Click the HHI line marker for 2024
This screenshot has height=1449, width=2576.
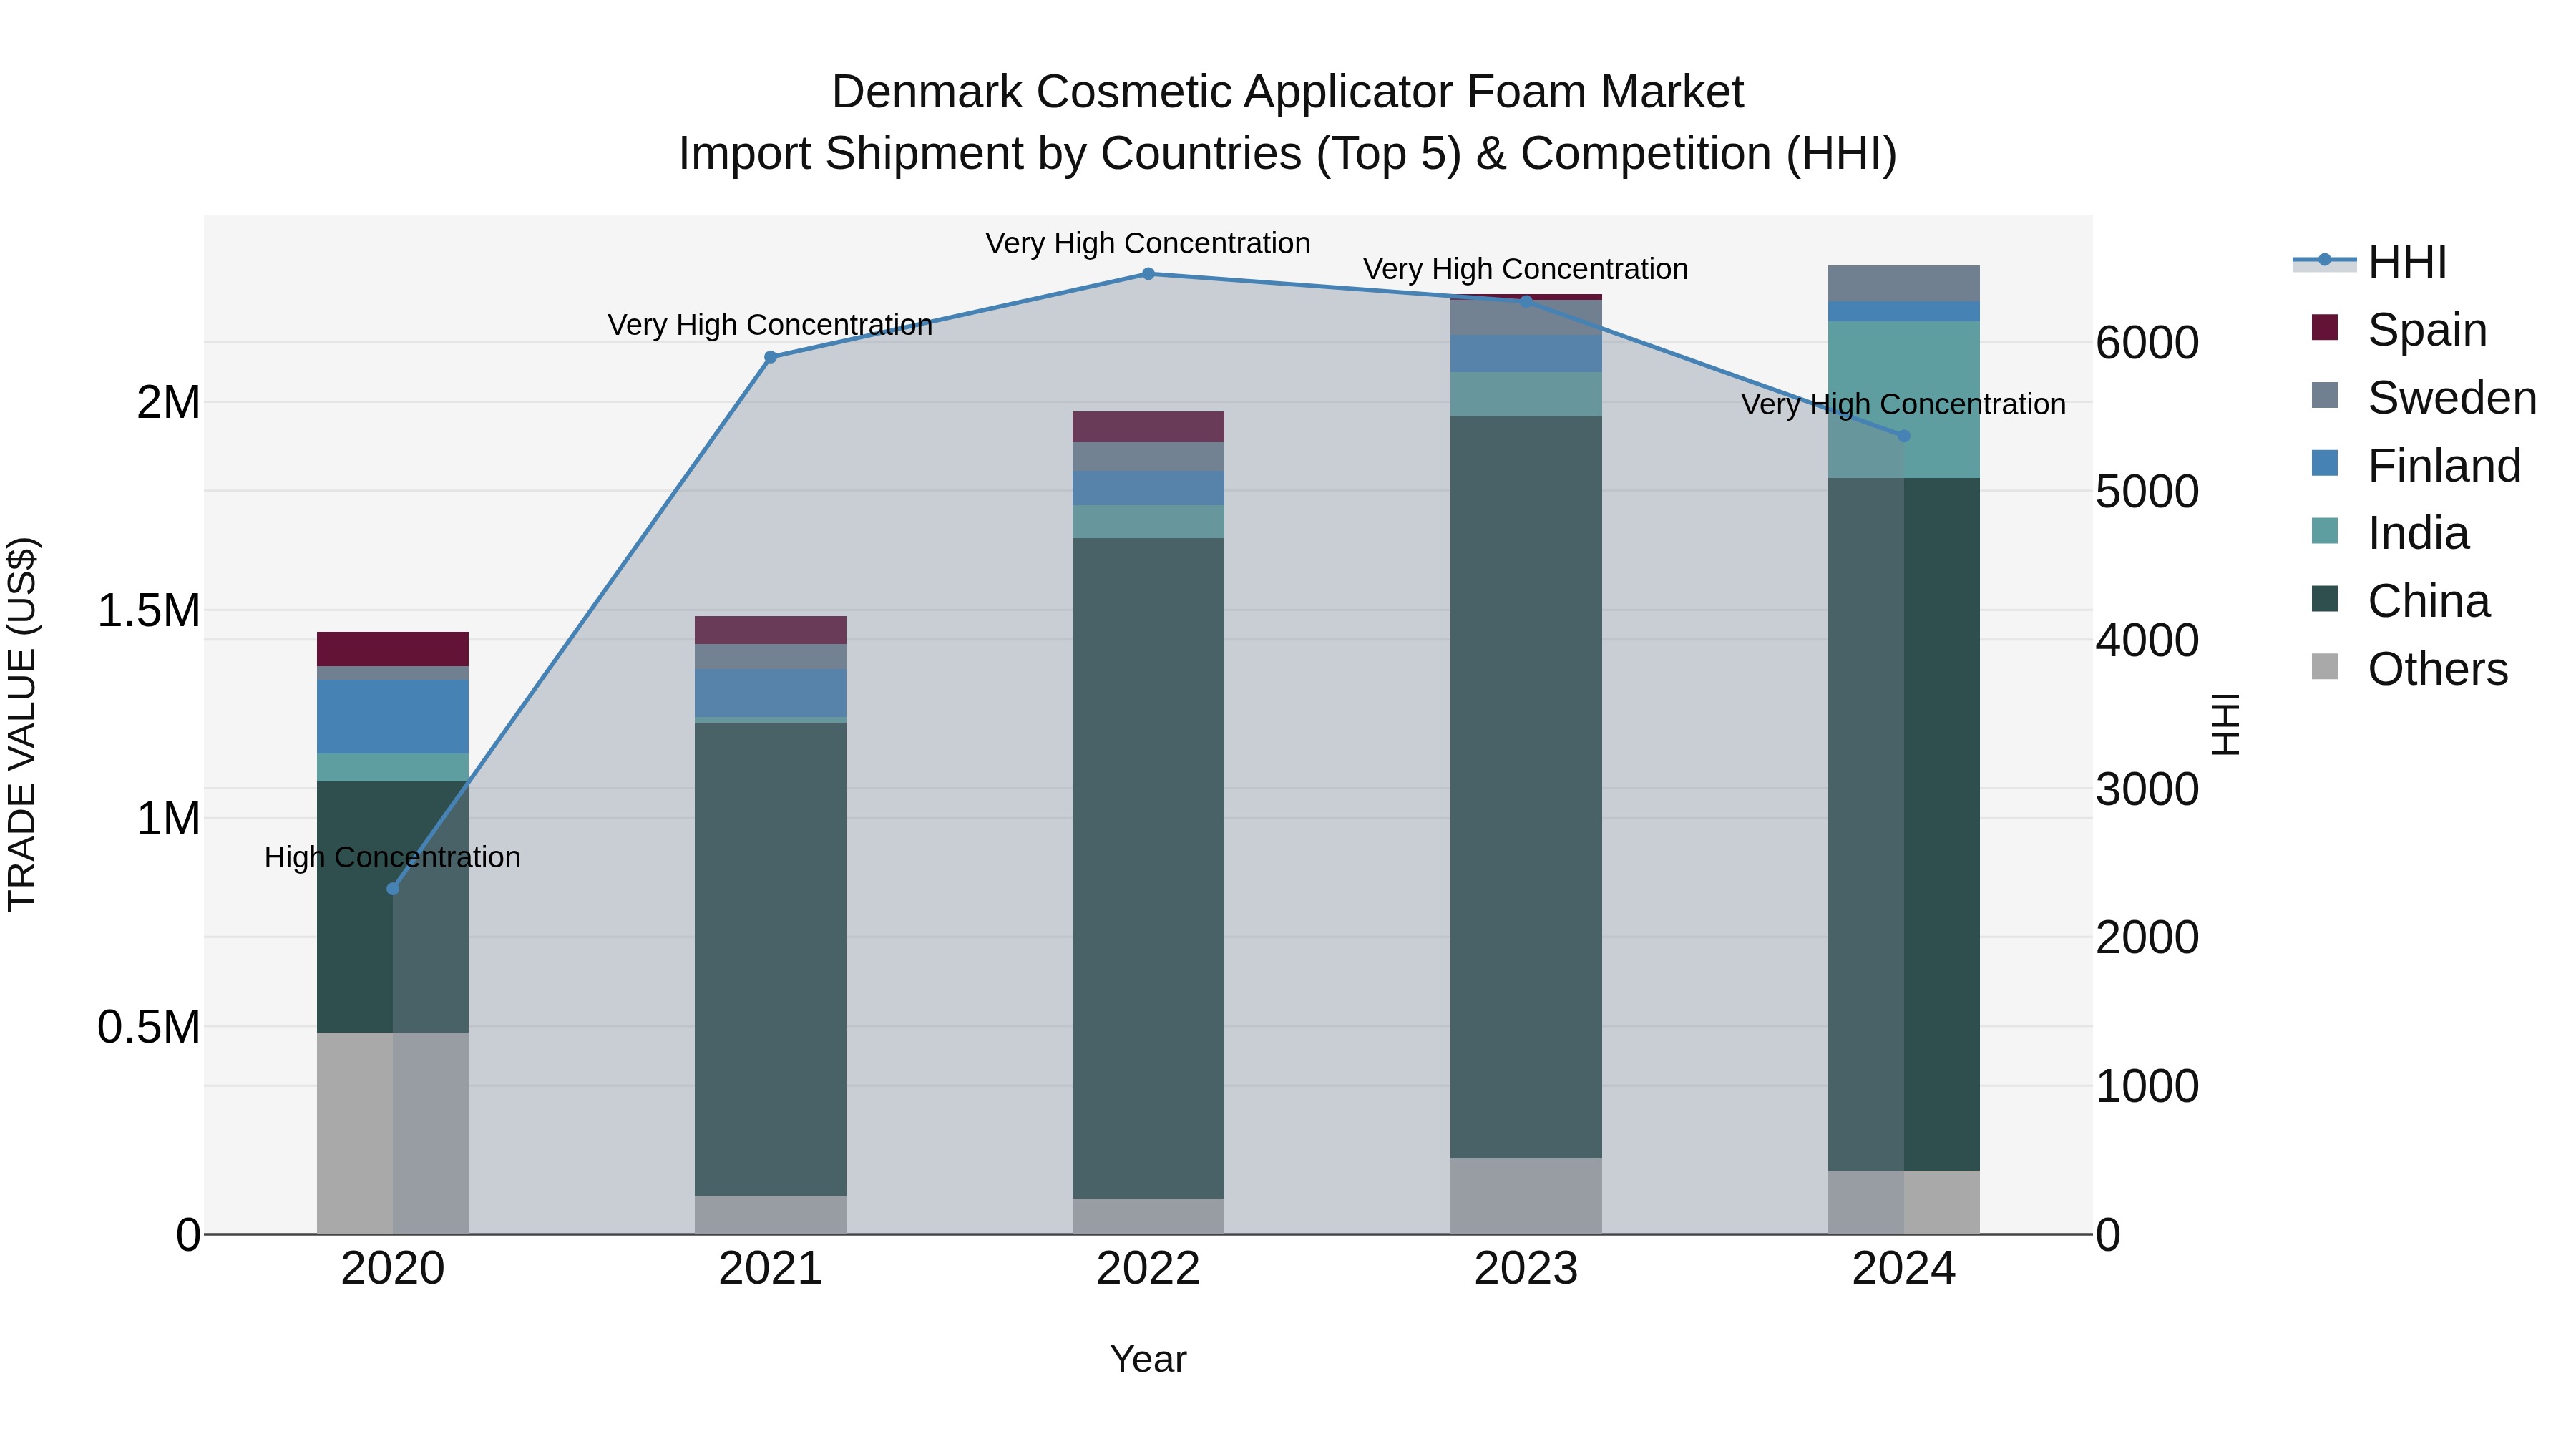1904,436
